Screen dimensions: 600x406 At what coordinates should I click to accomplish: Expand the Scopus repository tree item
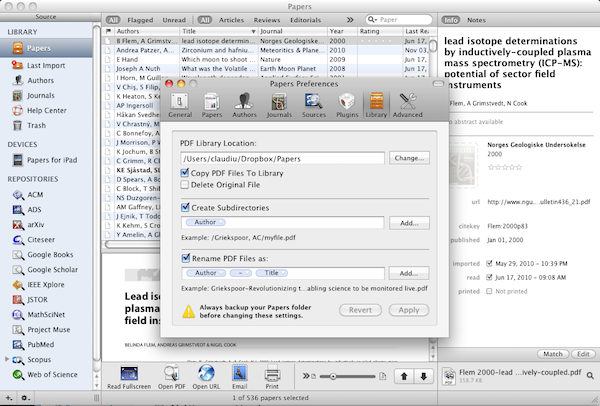point(7,359)
